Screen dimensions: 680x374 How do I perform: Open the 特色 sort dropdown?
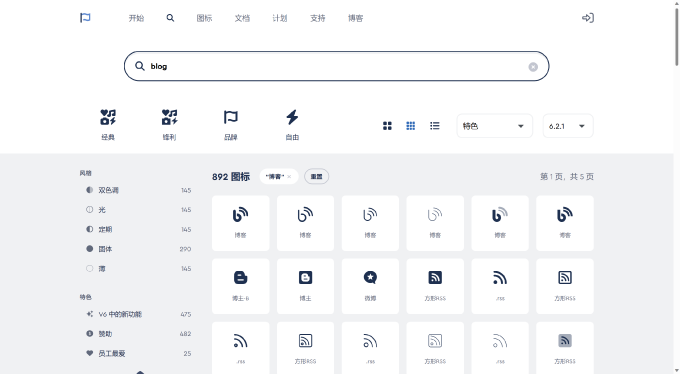(494, 126)
